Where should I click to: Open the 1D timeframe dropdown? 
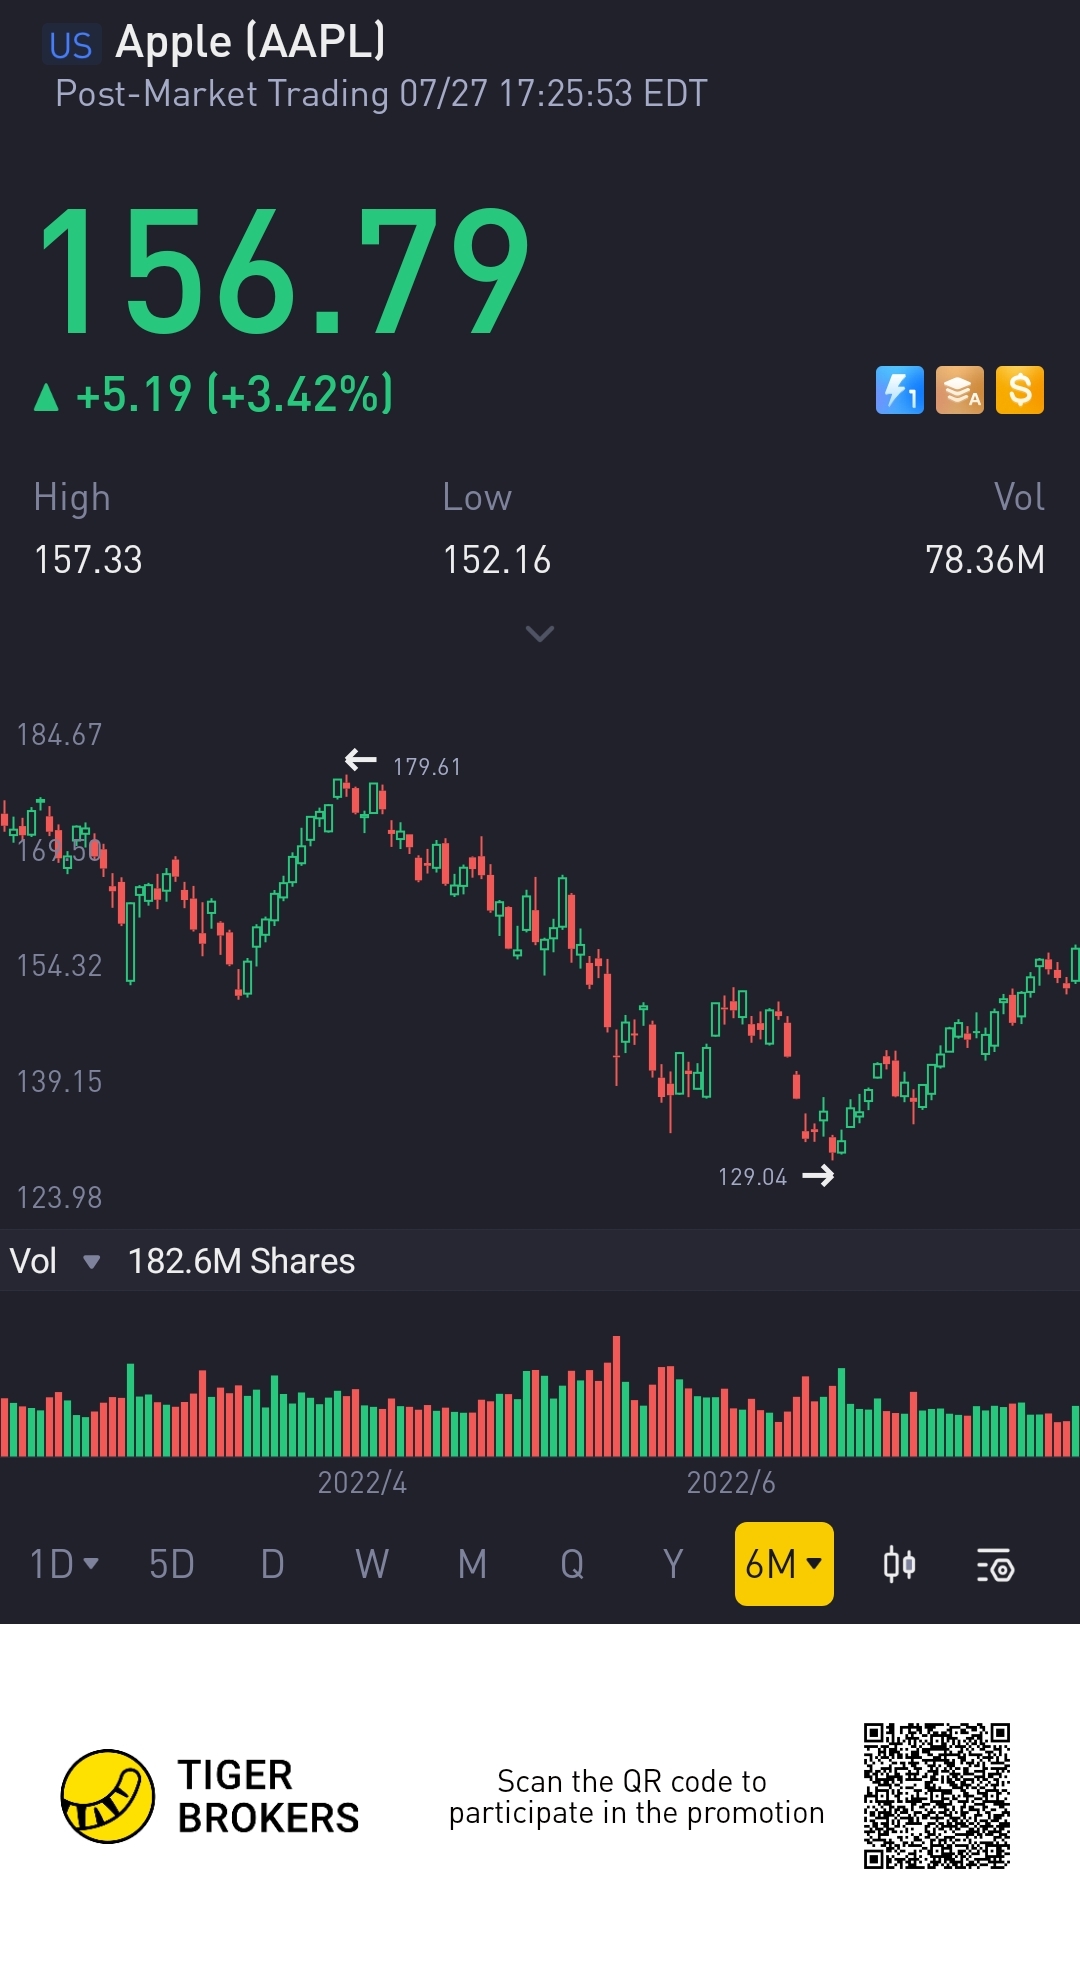(64, 1564)
